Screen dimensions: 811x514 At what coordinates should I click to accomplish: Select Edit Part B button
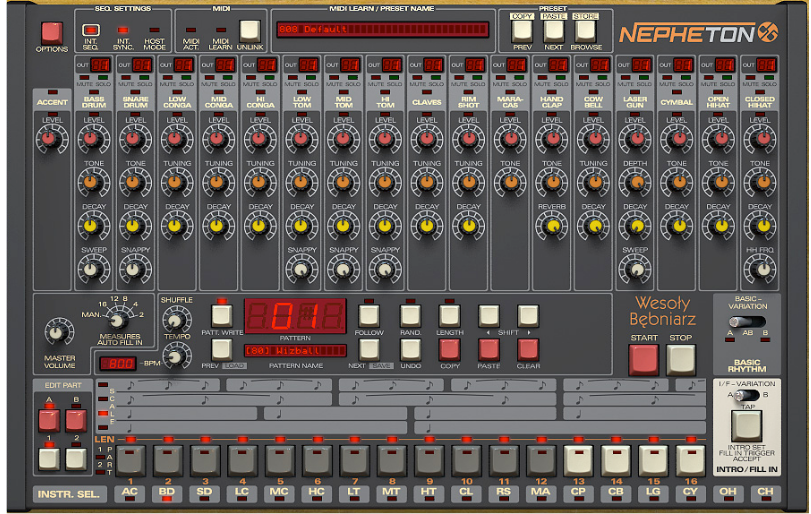point(76,421)
